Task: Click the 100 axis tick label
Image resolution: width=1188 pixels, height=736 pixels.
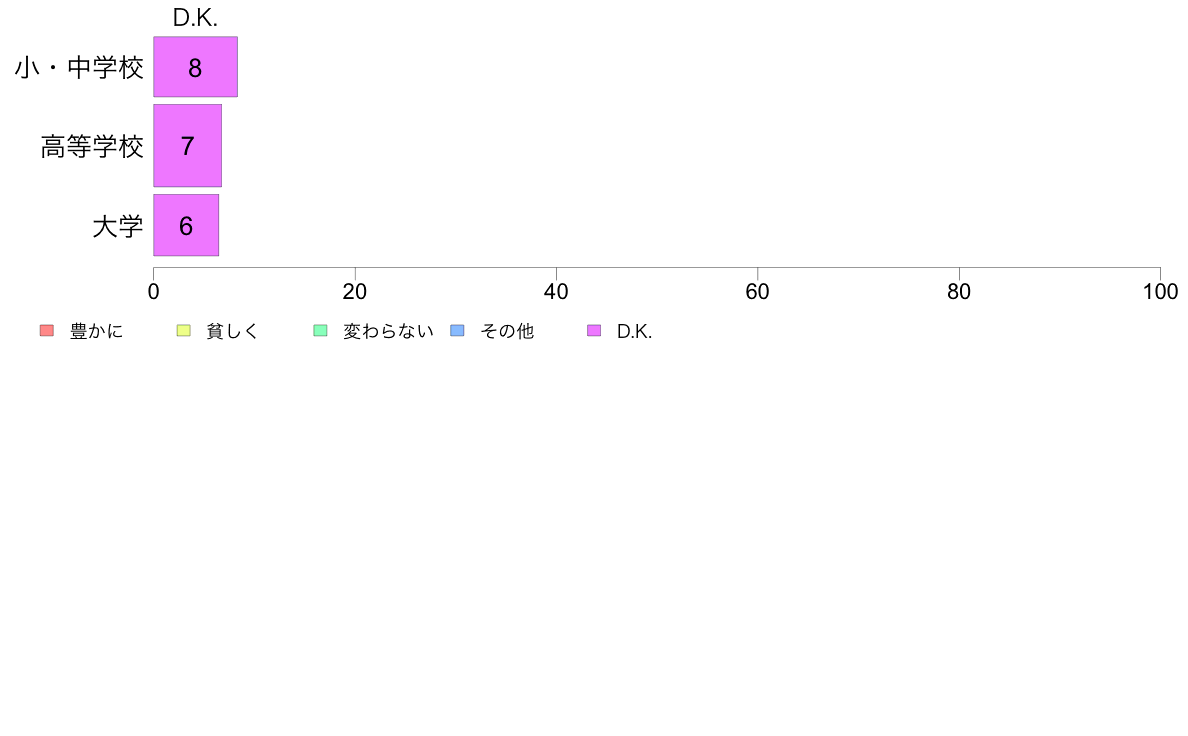Action: click(x=1160, y=292)
